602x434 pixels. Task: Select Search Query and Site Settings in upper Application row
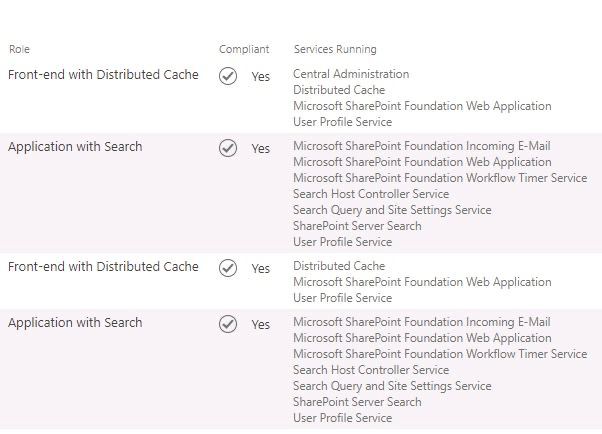[392, 210]
